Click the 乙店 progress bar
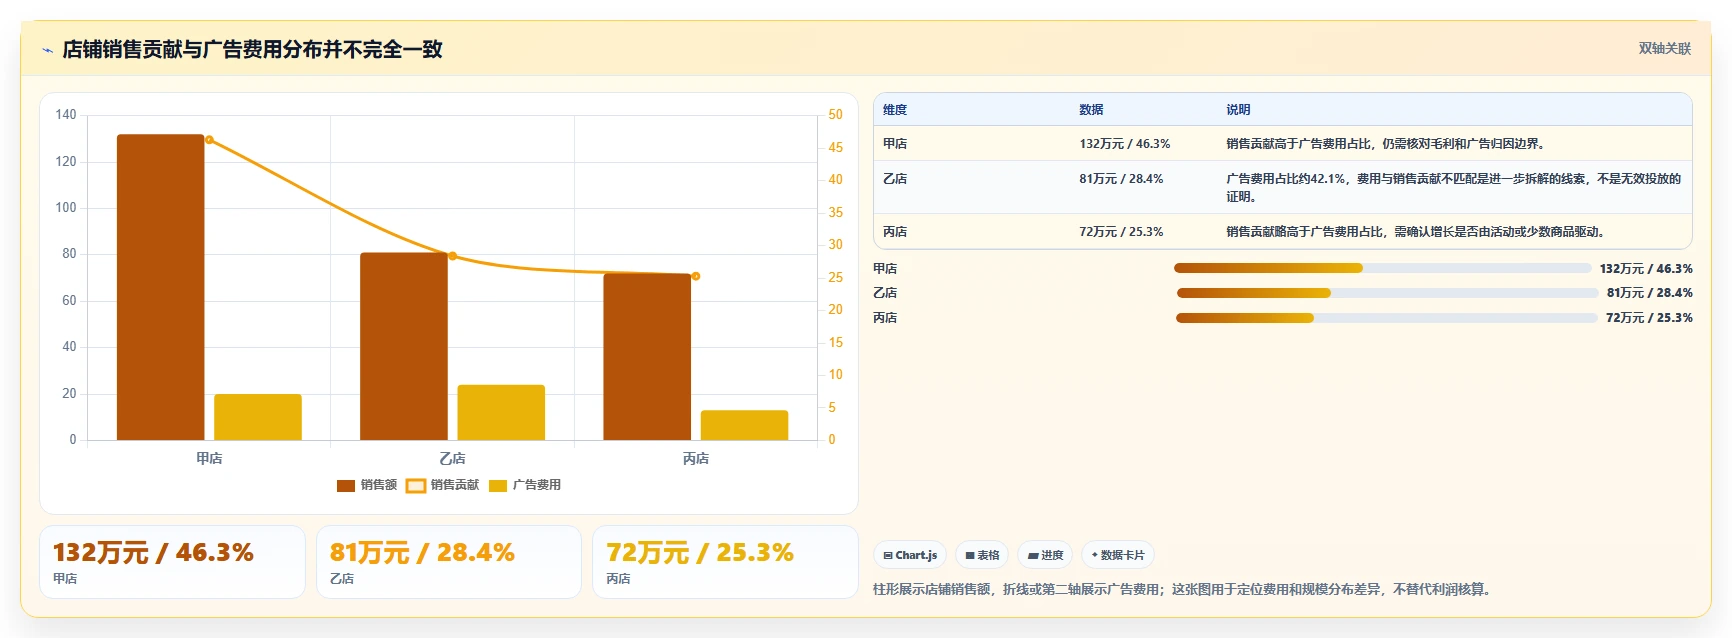1732x638 pixels. tap(1387, 293)
